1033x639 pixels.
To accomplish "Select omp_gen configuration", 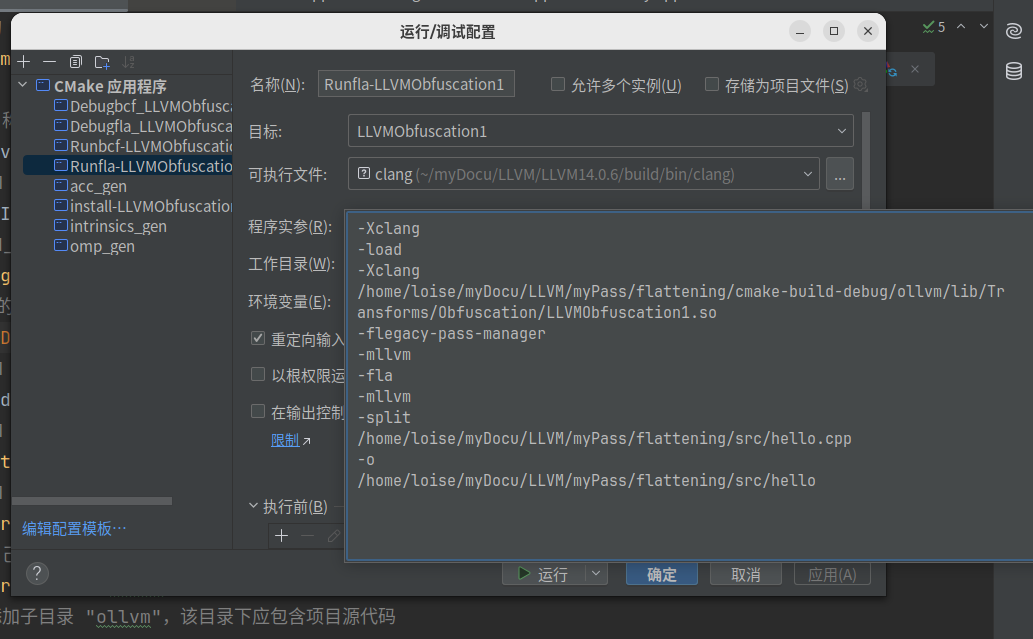I will click(94, 246).
